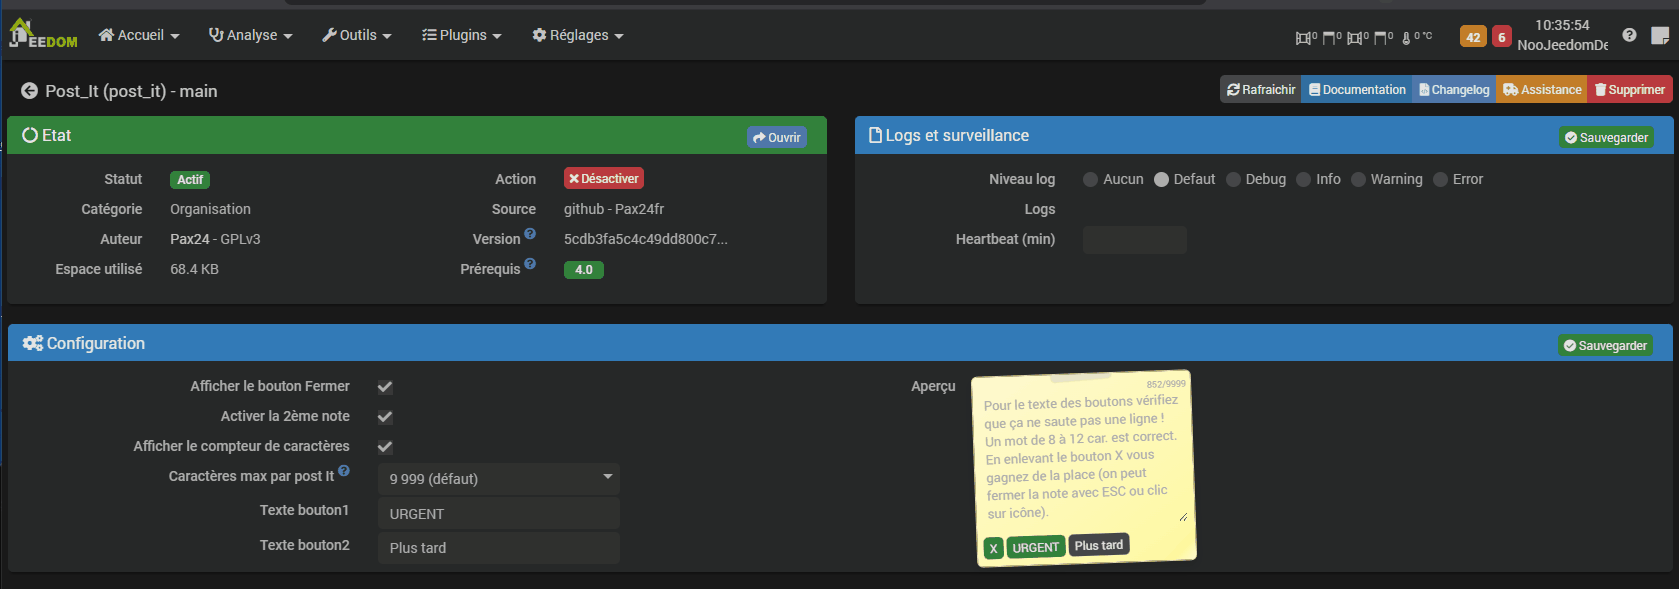Viewport: 1679px width, 589px height.
Task: Click Ouvrir in Etat panel
Action: point(777,137)
